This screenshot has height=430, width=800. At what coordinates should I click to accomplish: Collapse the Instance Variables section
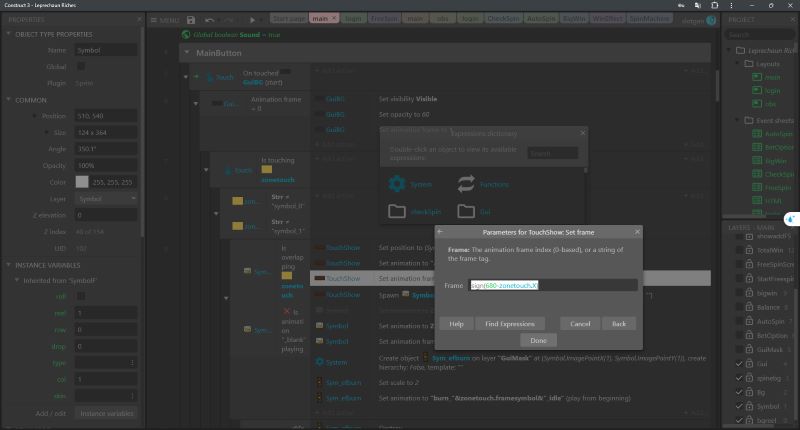coord(8,265)
